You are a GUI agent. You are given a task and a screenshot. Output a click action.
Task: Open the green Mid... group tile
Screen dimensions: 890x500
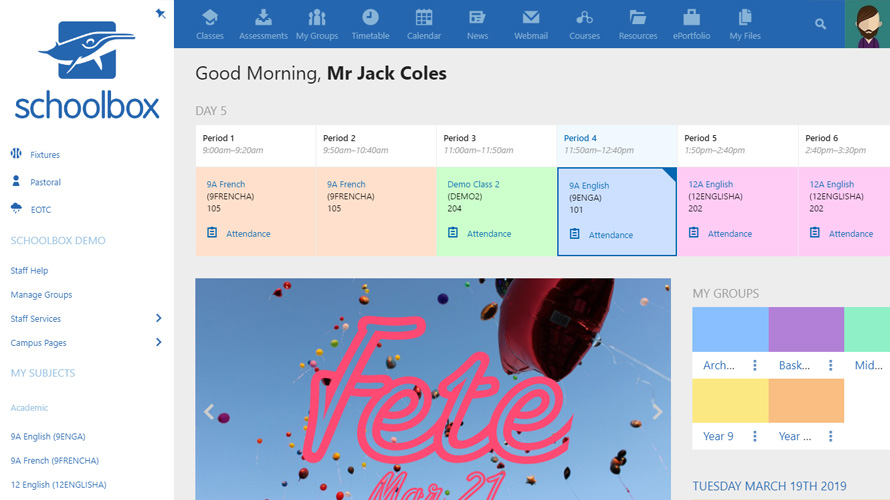point(867,329)
